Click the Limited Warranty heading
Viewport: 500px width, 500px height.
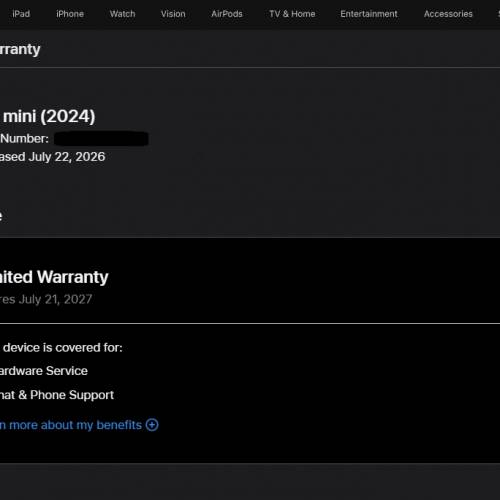pos(54,277)
